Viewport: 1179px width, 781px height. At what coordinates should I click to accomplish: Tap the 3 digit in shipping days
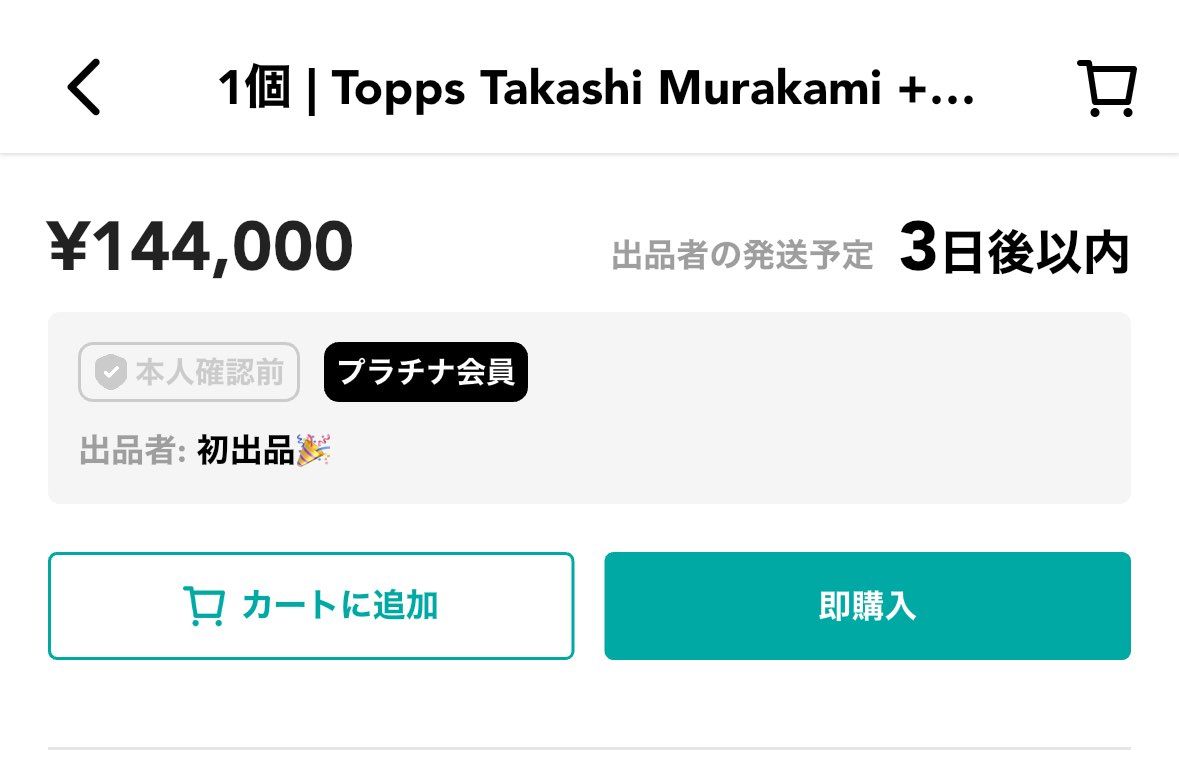[x=918, y=247]
